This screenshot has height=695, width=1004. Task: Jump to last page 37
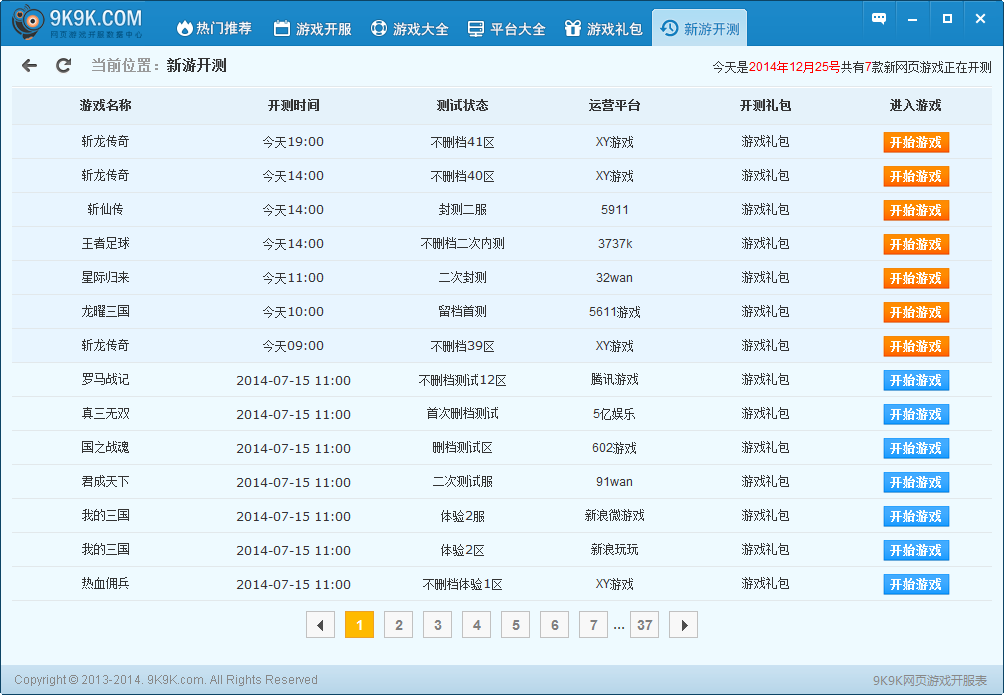[645, 625]
